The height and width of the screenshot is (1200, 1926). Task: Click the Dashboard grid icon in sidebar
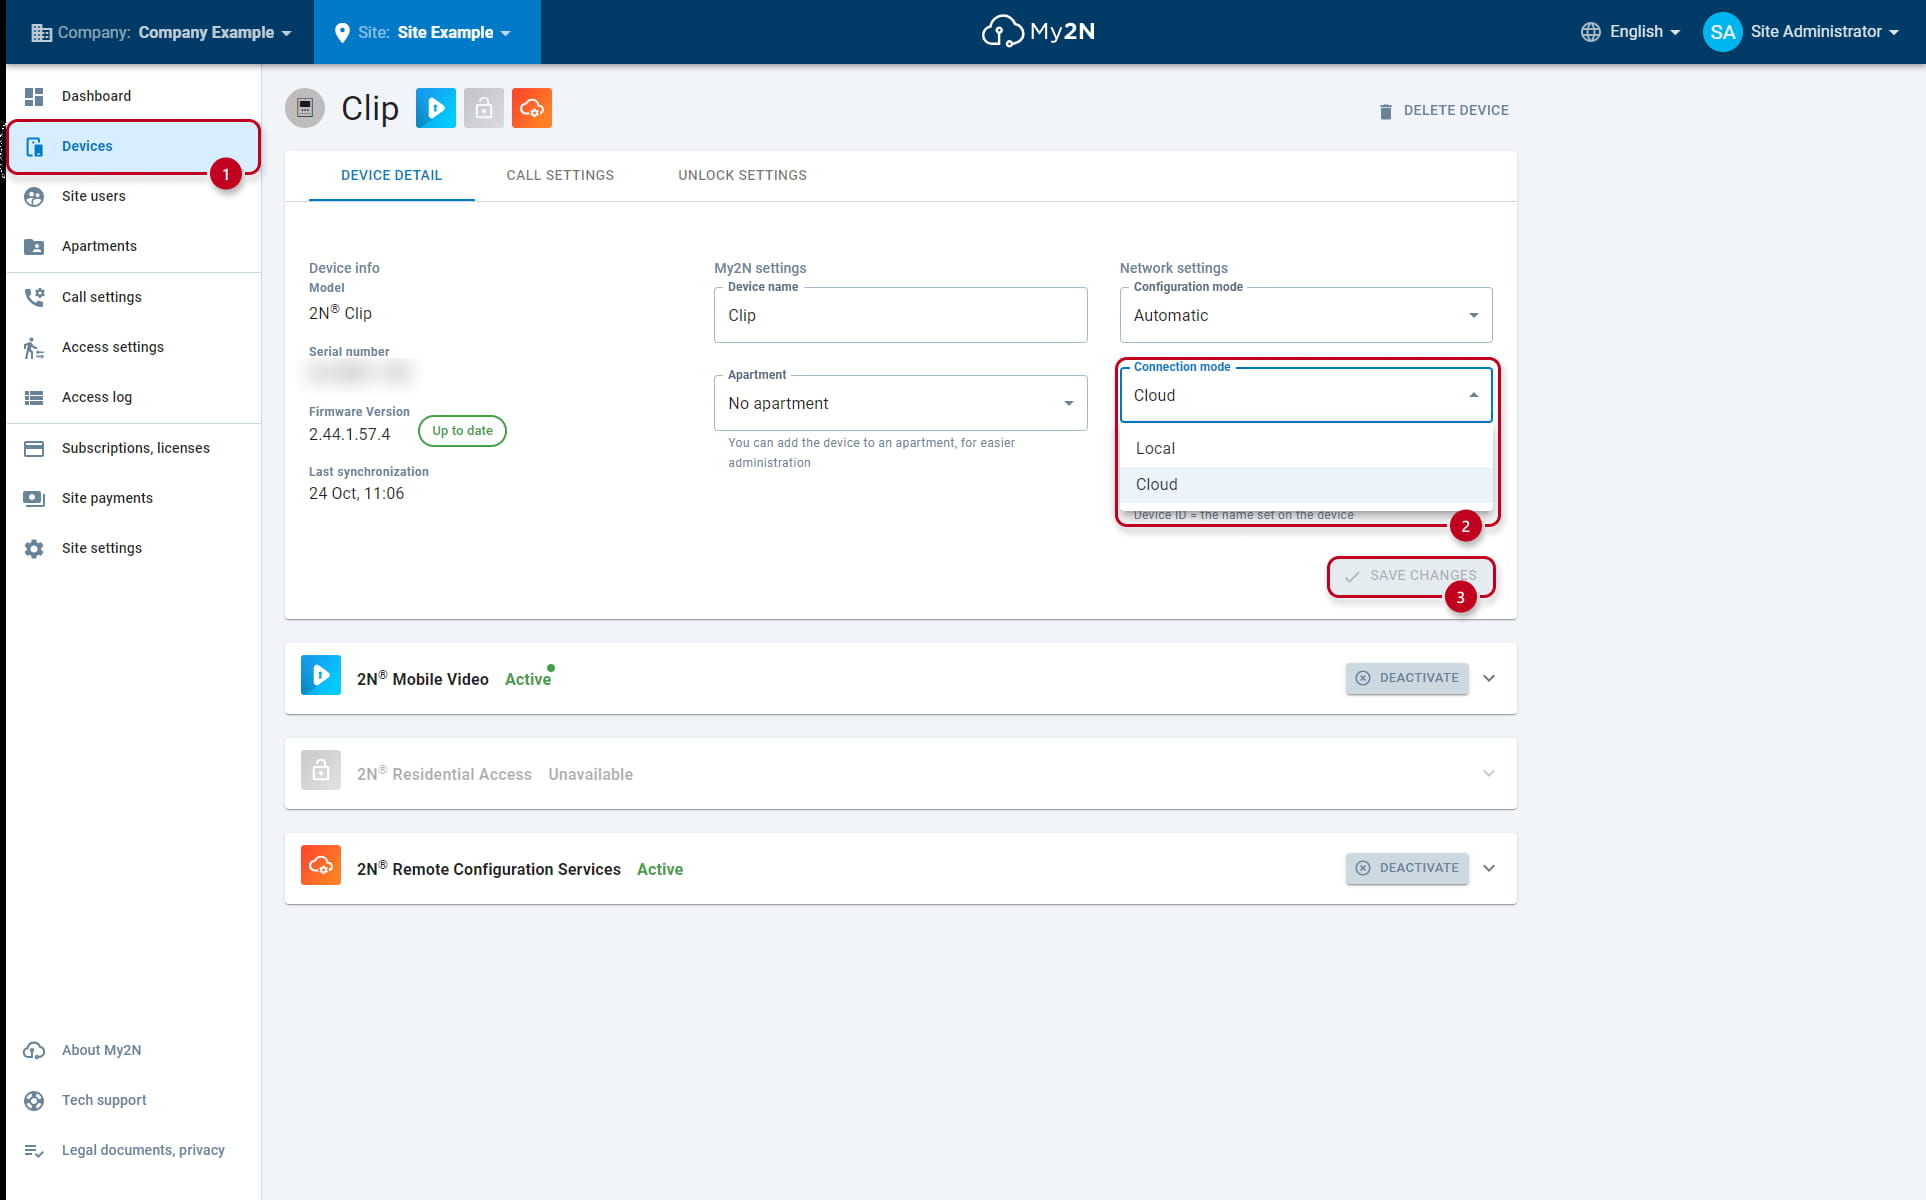pos(34,96)
